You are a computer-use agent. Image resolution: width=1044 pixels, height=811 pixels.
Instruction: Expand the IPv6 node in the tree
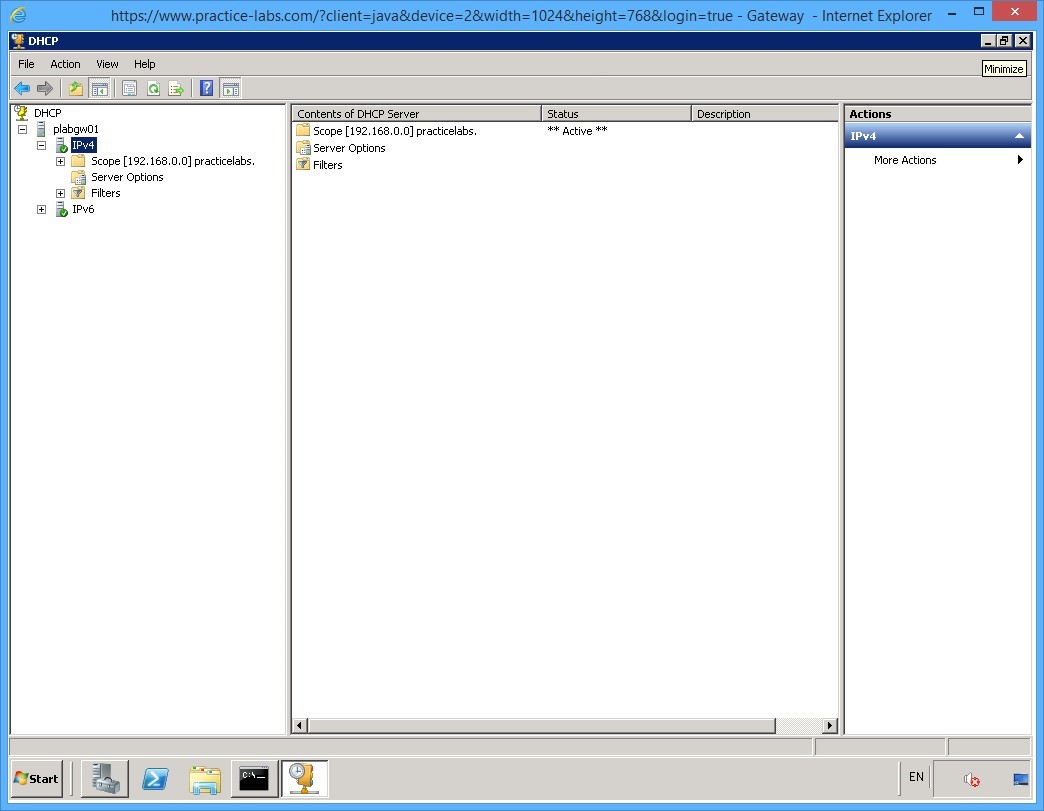41,209
